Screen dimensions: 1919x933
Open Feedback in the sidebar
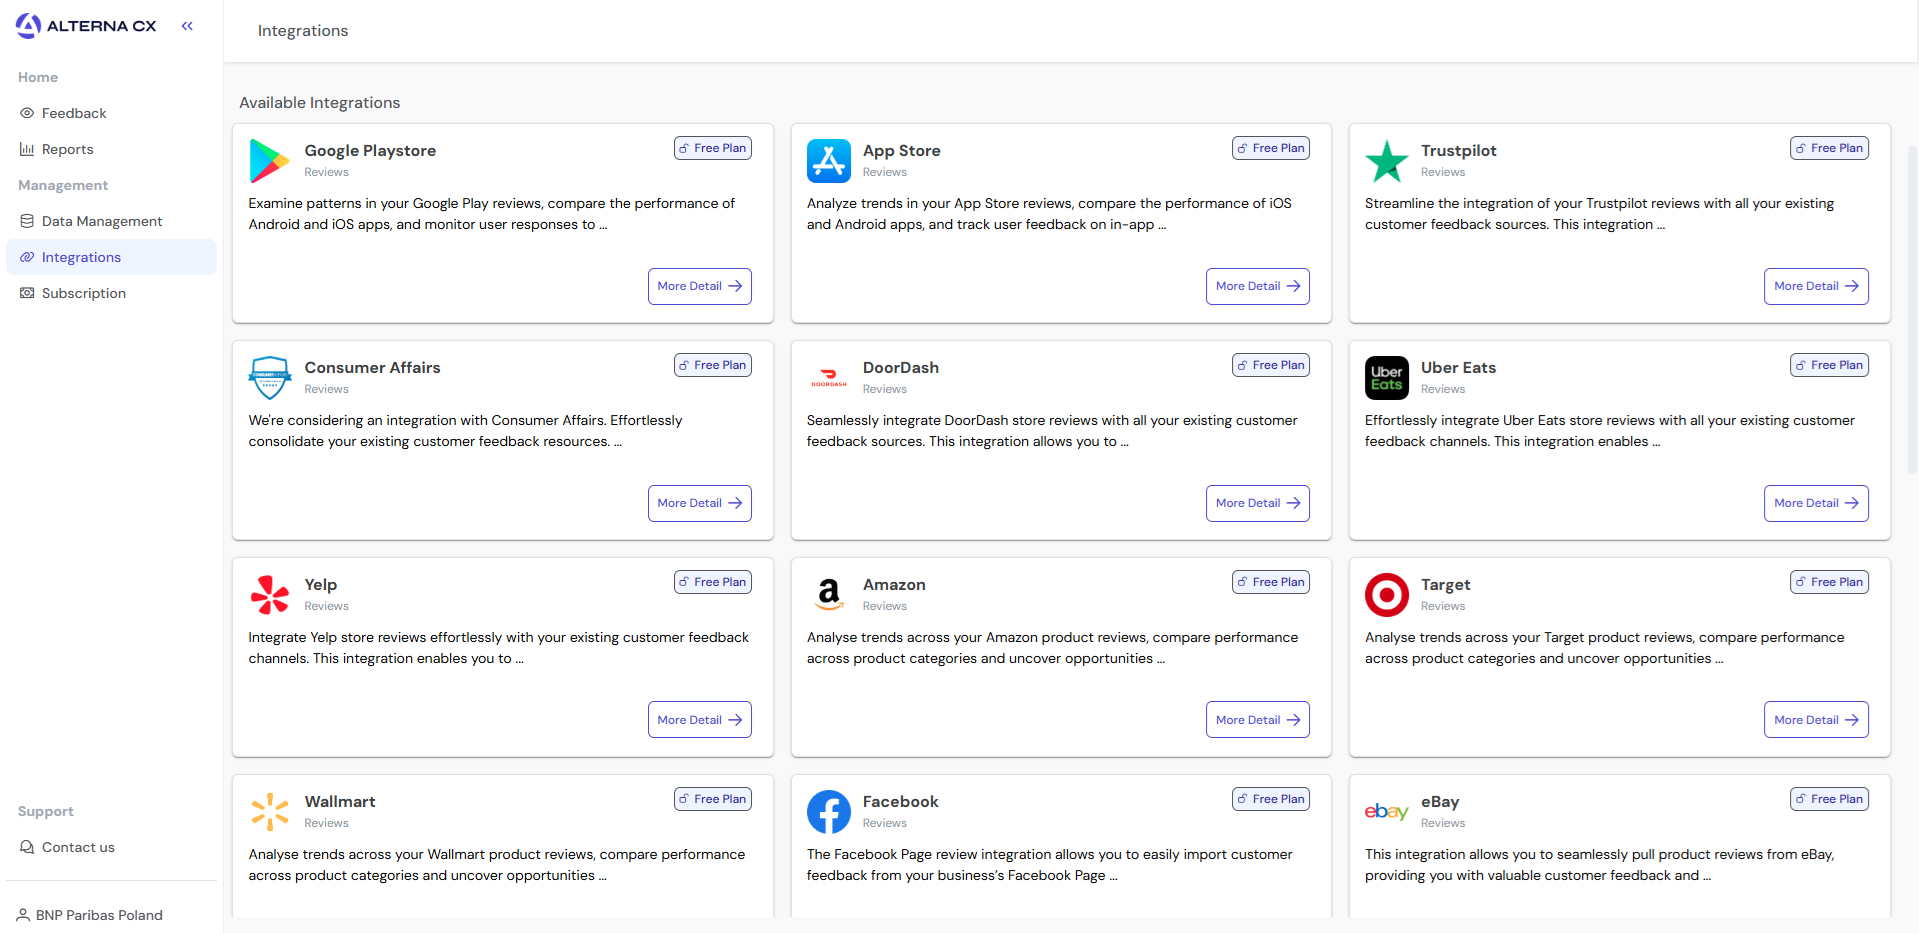[74, 113]
